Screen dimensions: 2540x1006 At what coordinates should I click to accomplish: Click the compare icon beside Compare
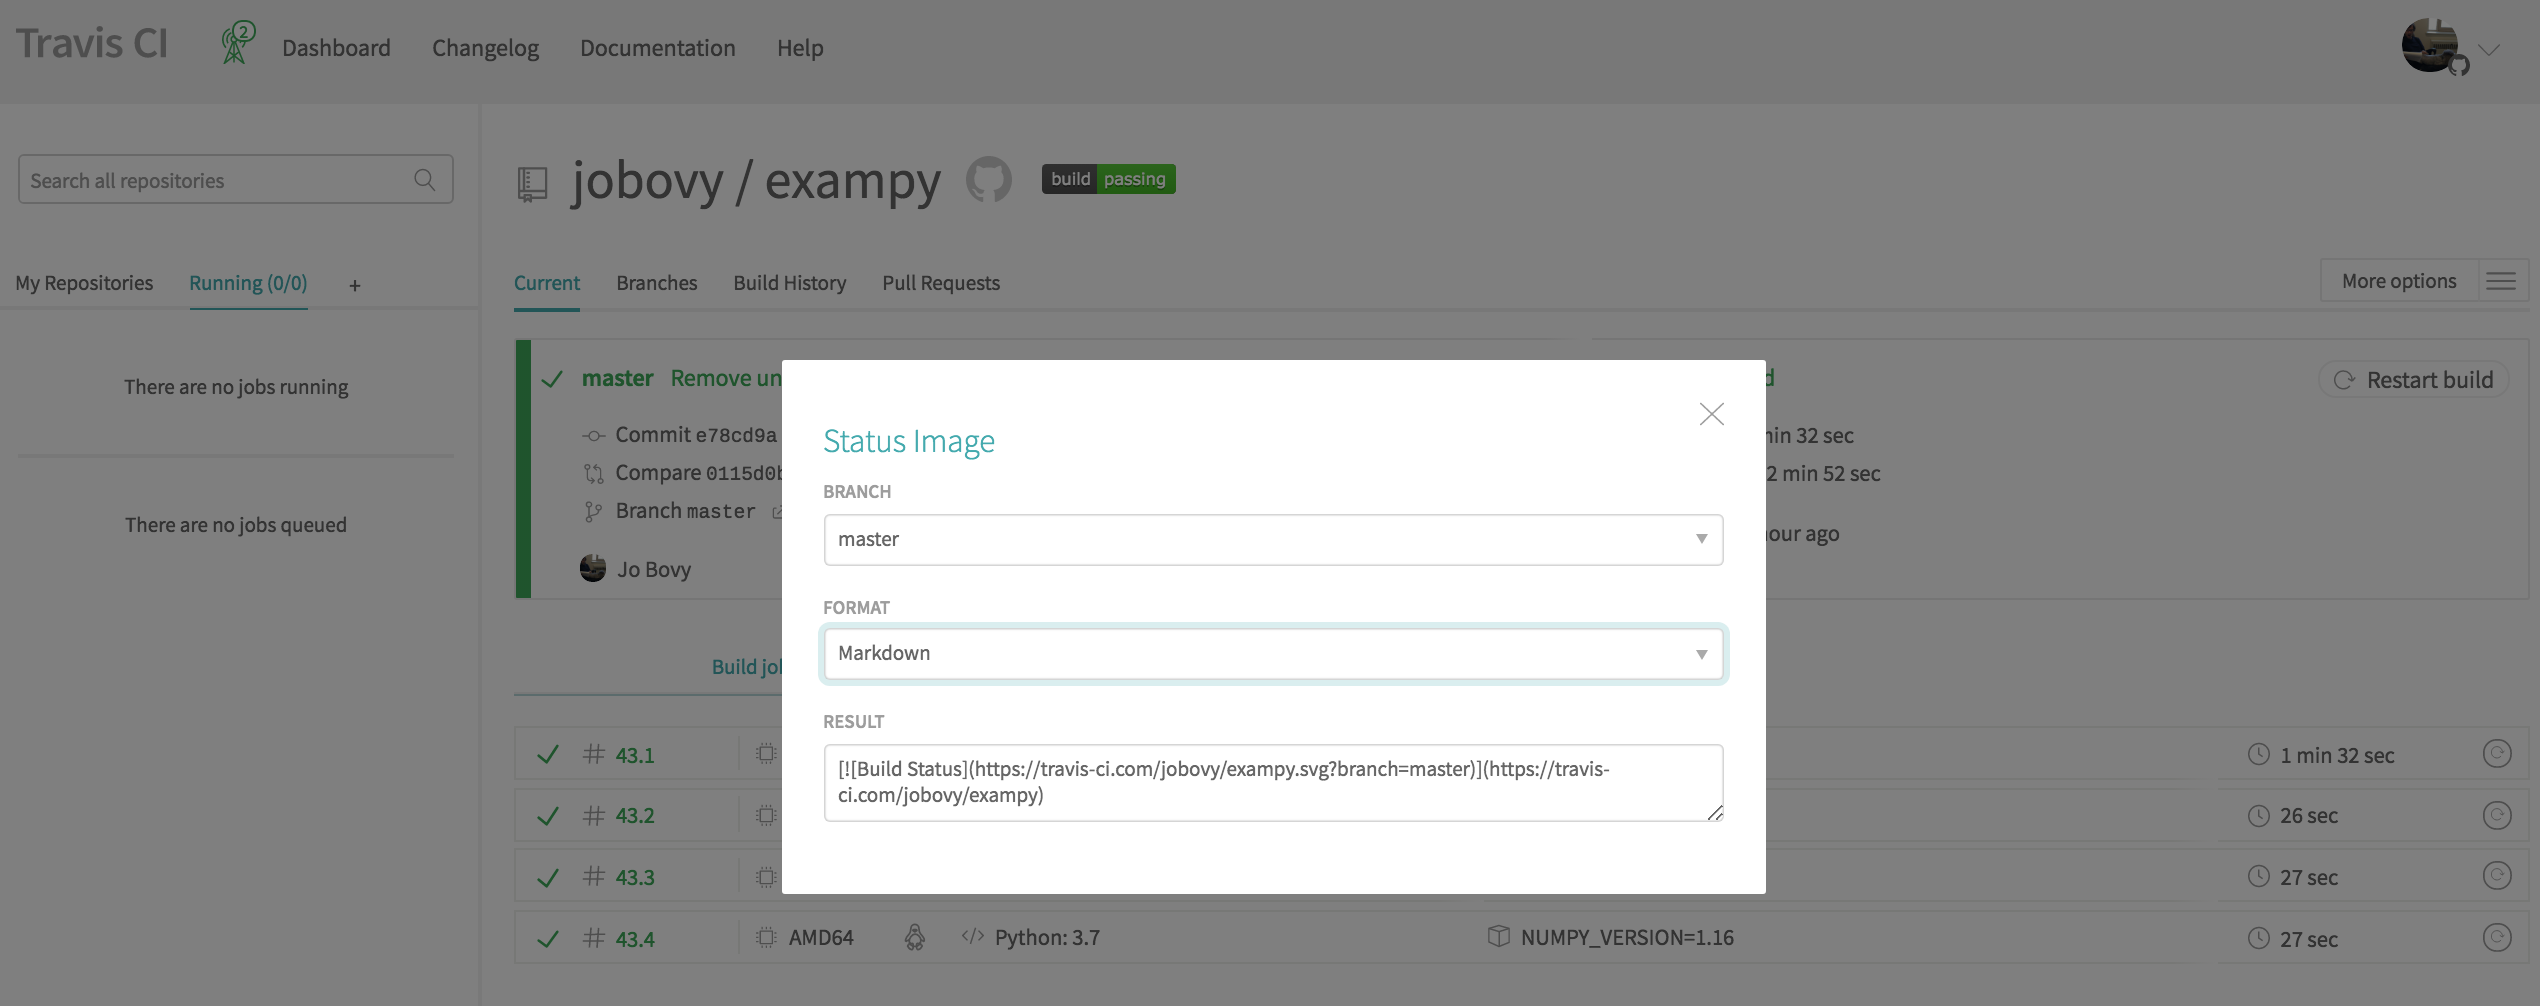594,474
